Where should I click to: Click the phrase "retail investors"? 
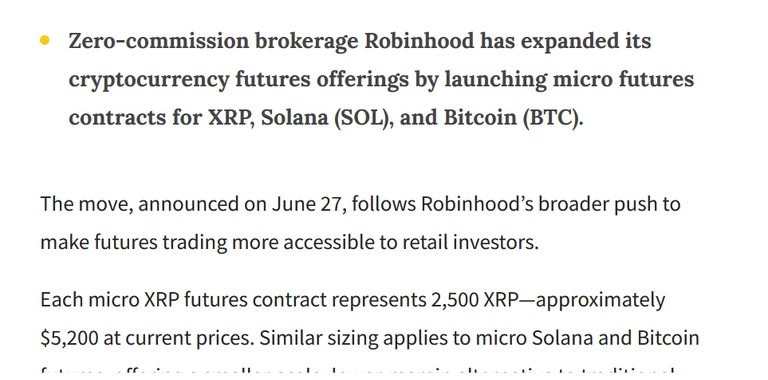click(470, 242)
